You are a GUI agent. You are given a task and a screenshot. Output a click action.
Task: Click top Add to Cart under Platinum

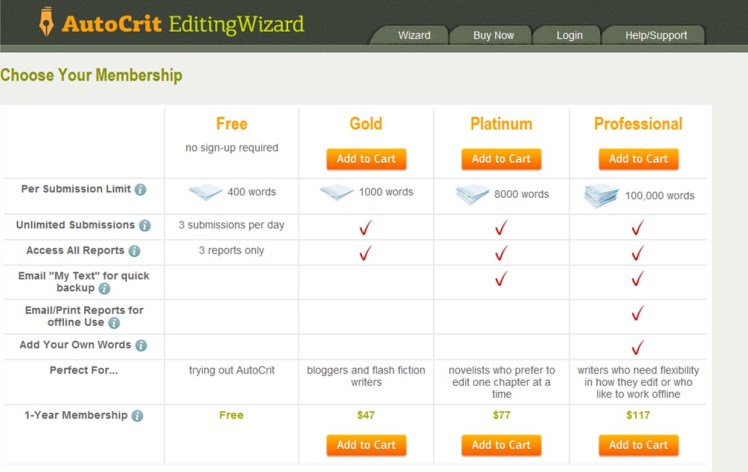coord(501,159)
